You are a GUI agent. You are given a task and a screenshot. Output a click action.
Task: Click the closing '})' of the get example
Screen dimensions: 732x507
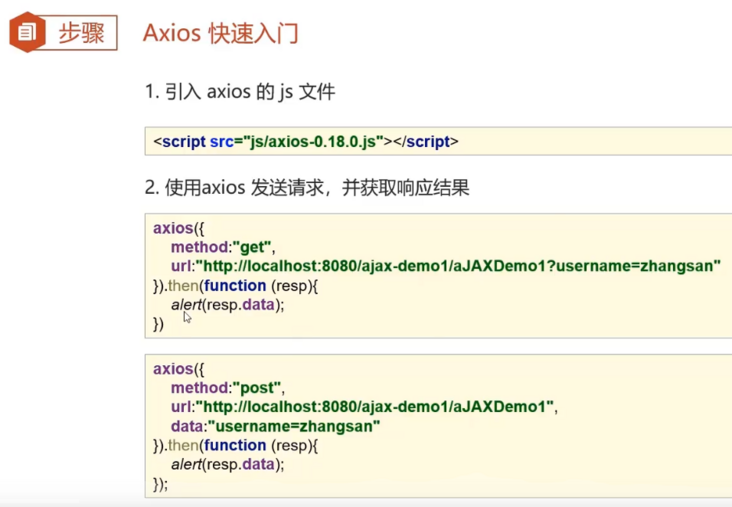tap(158, 324)
